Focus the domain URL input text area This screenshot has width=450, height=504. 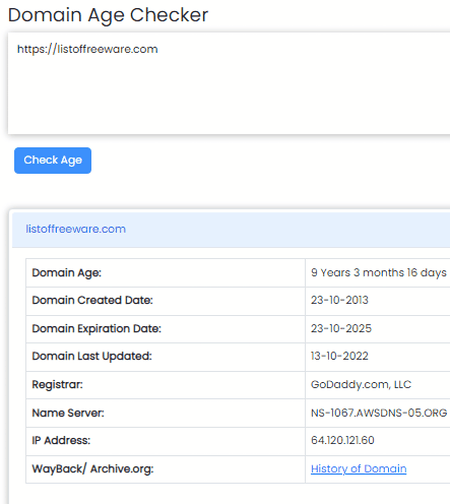coord(229,83)
